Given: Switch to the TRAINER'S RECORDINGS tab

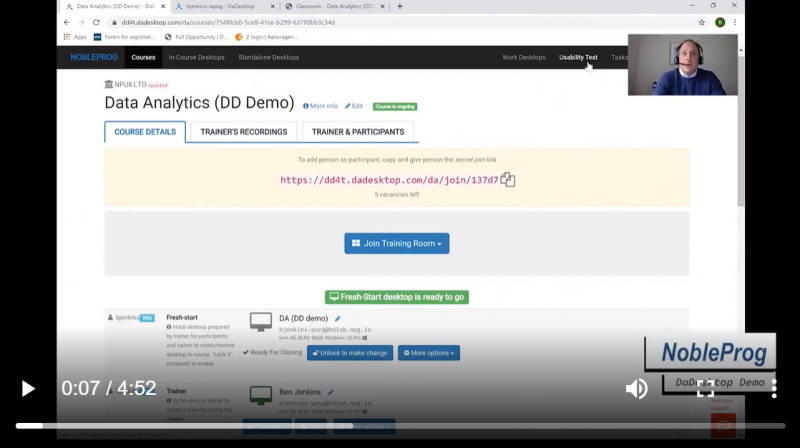Looking at the screenshot, I should (x=244, y=132).
